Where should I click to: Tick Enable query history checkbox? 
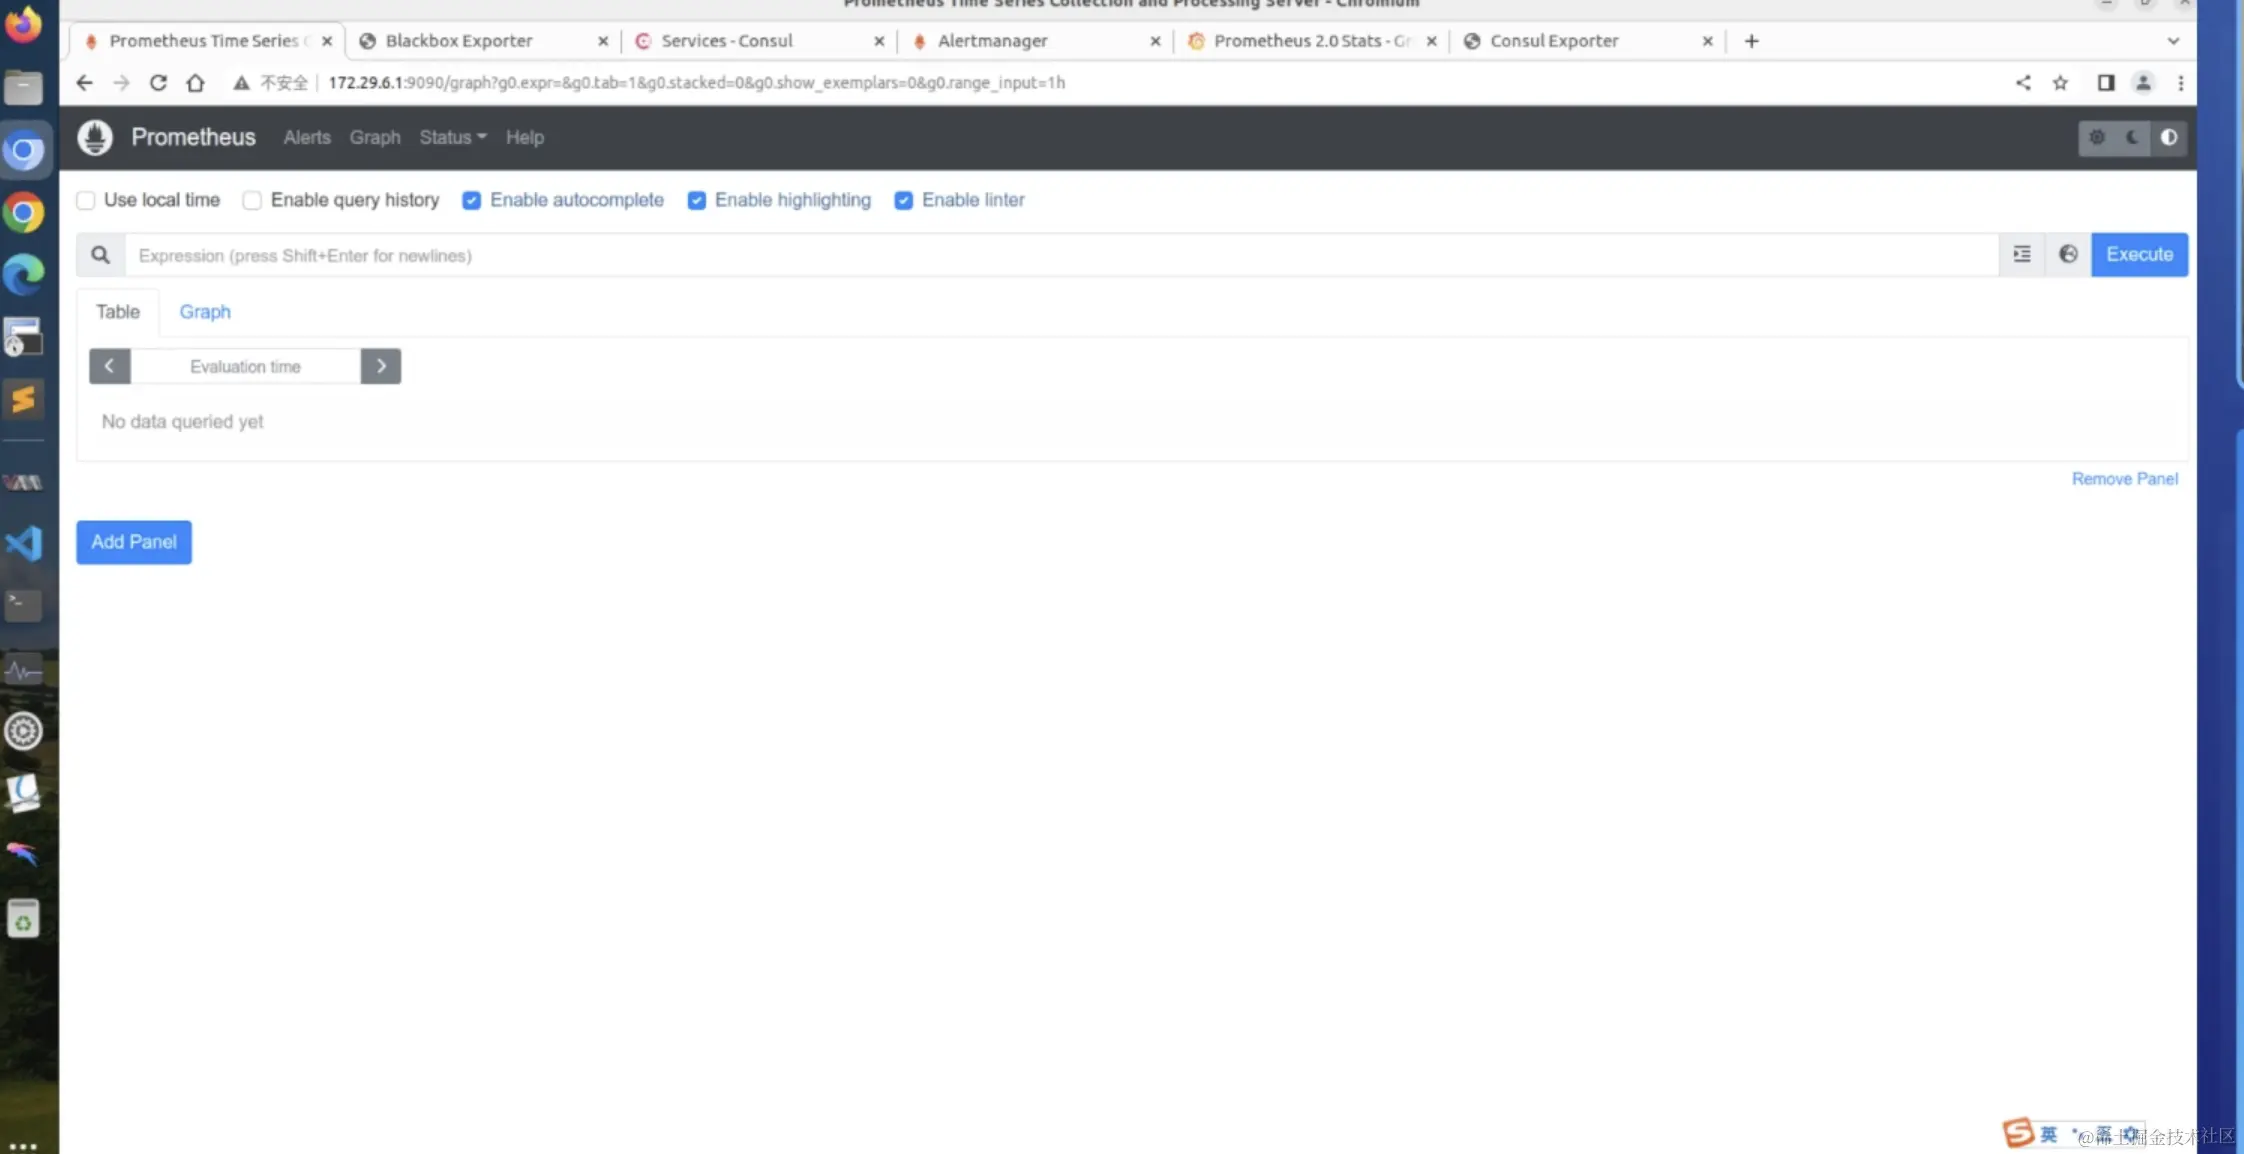[x=252, y=200]
